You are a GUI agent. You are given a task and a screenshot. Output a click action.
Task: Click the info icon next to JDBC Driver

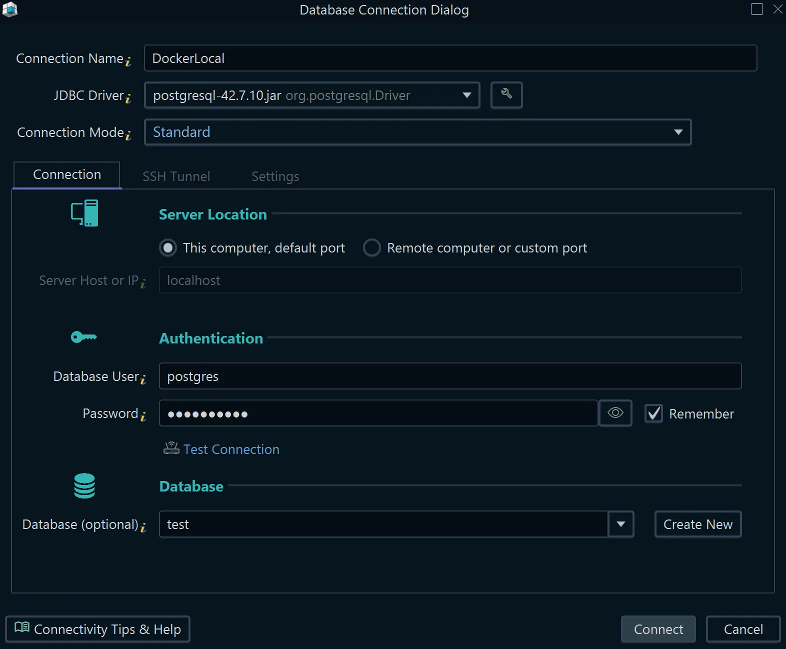click(128, 98)
